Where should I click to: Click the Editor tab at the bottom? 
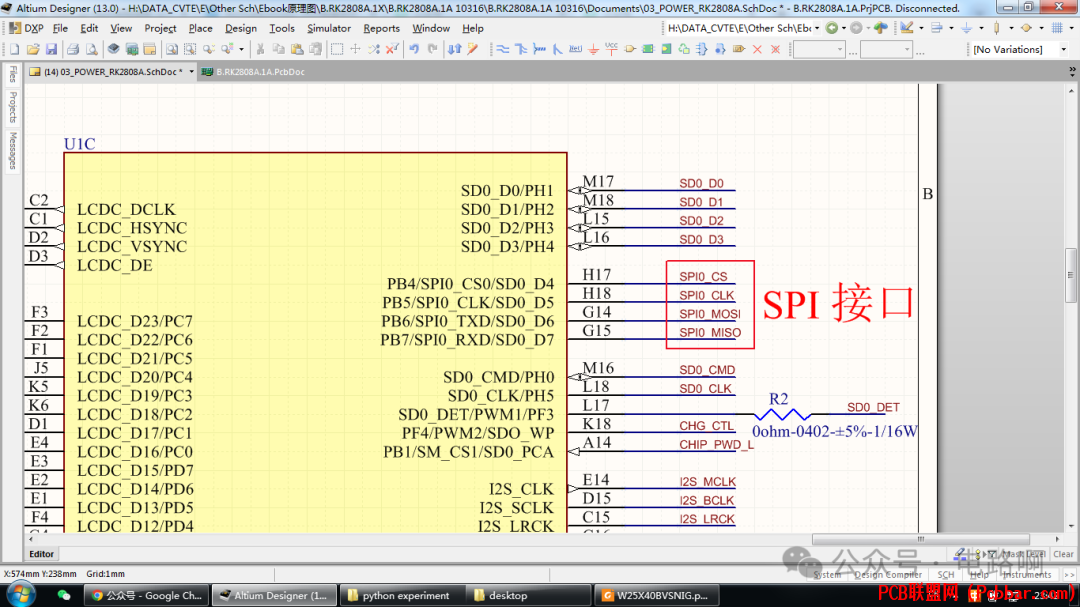pos(41,554)
